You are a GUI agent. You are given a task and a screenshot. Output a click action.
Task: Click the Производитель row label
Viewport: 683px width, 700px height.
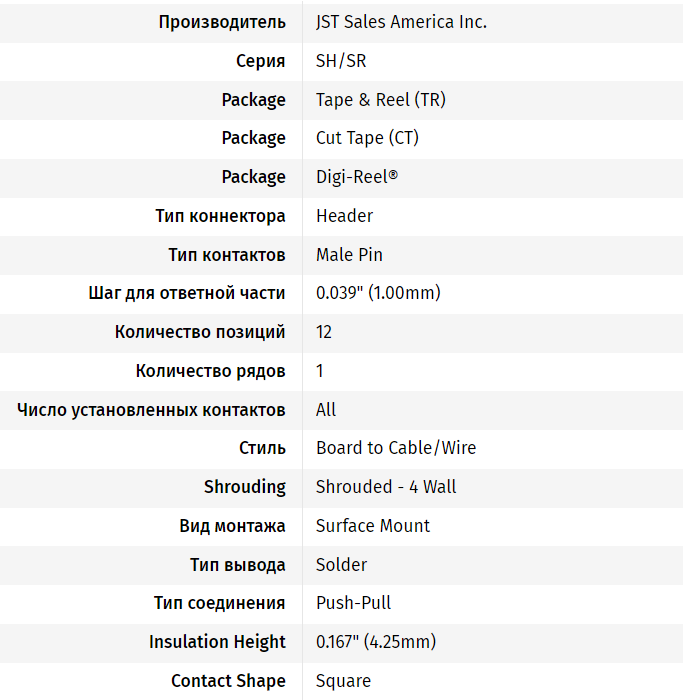222,22
